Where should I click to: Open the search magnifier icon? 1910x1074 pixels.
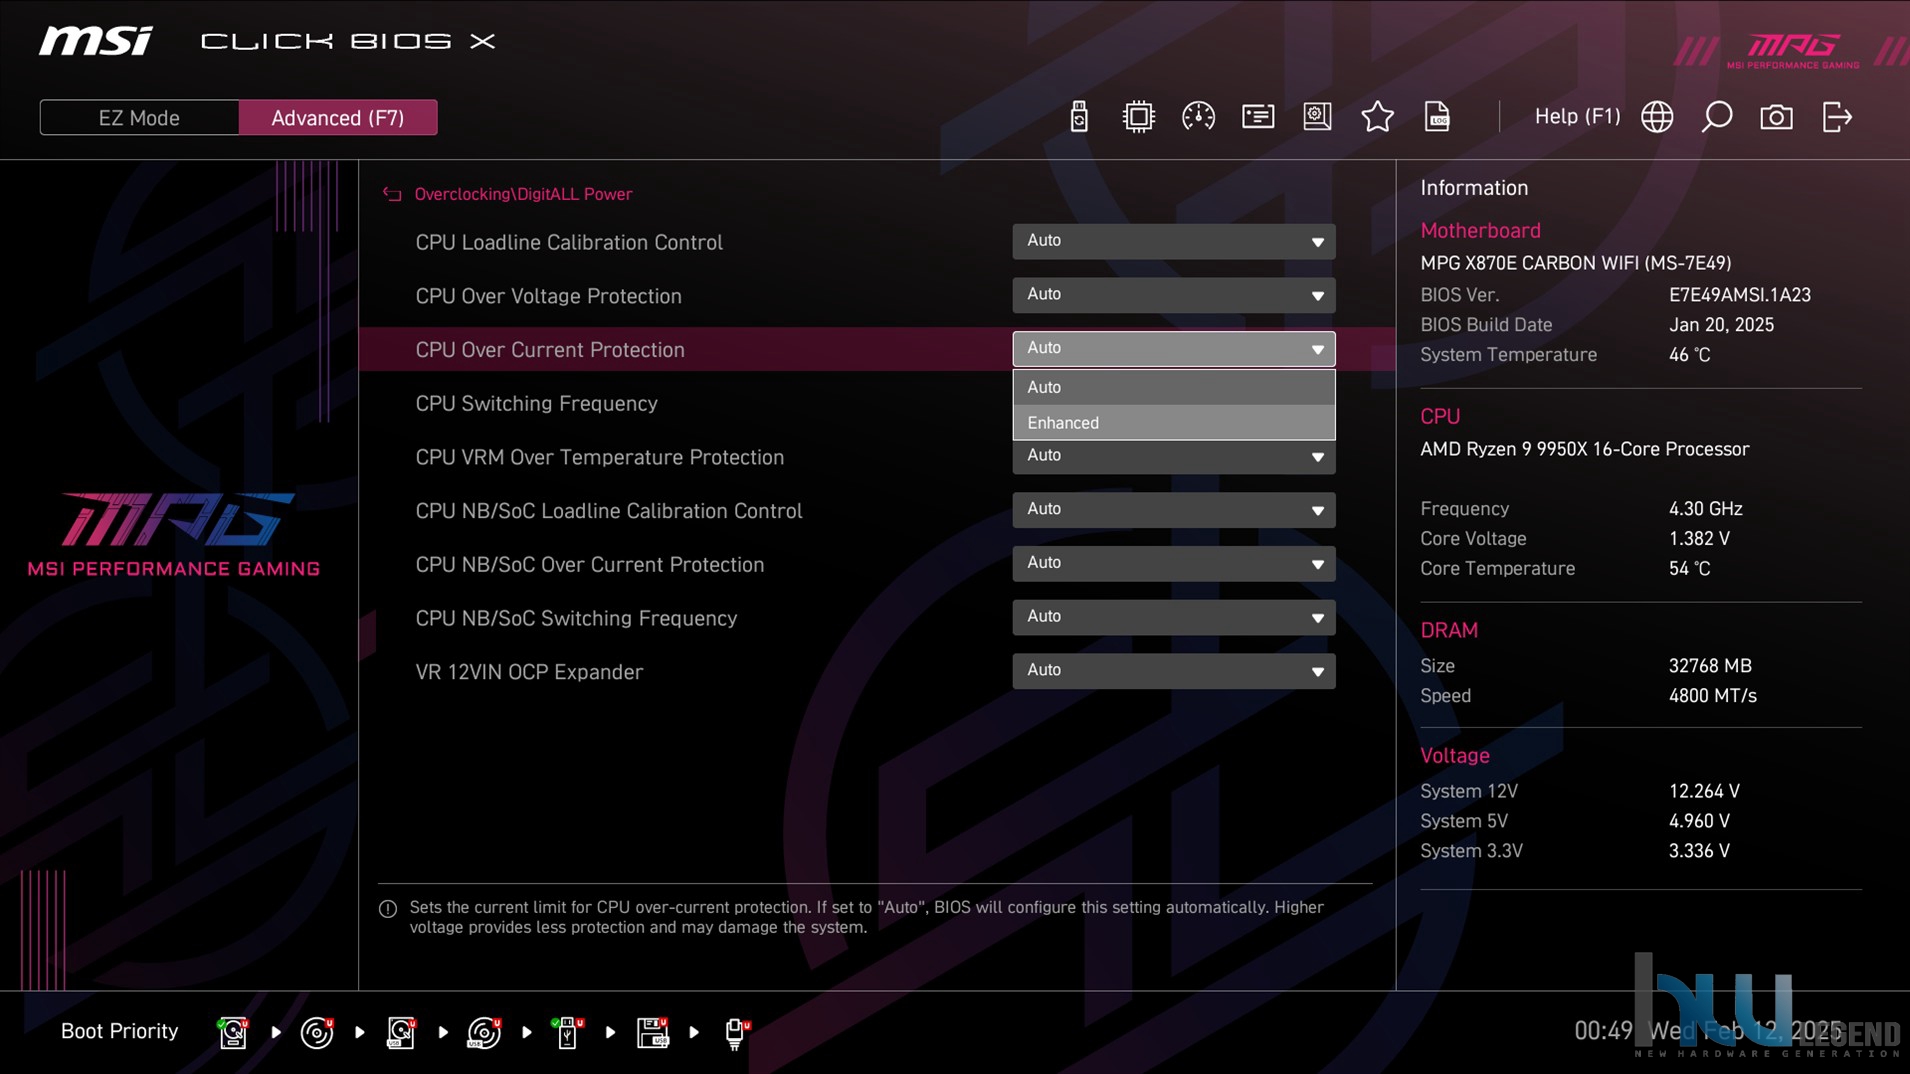(x=1717, y=117)
